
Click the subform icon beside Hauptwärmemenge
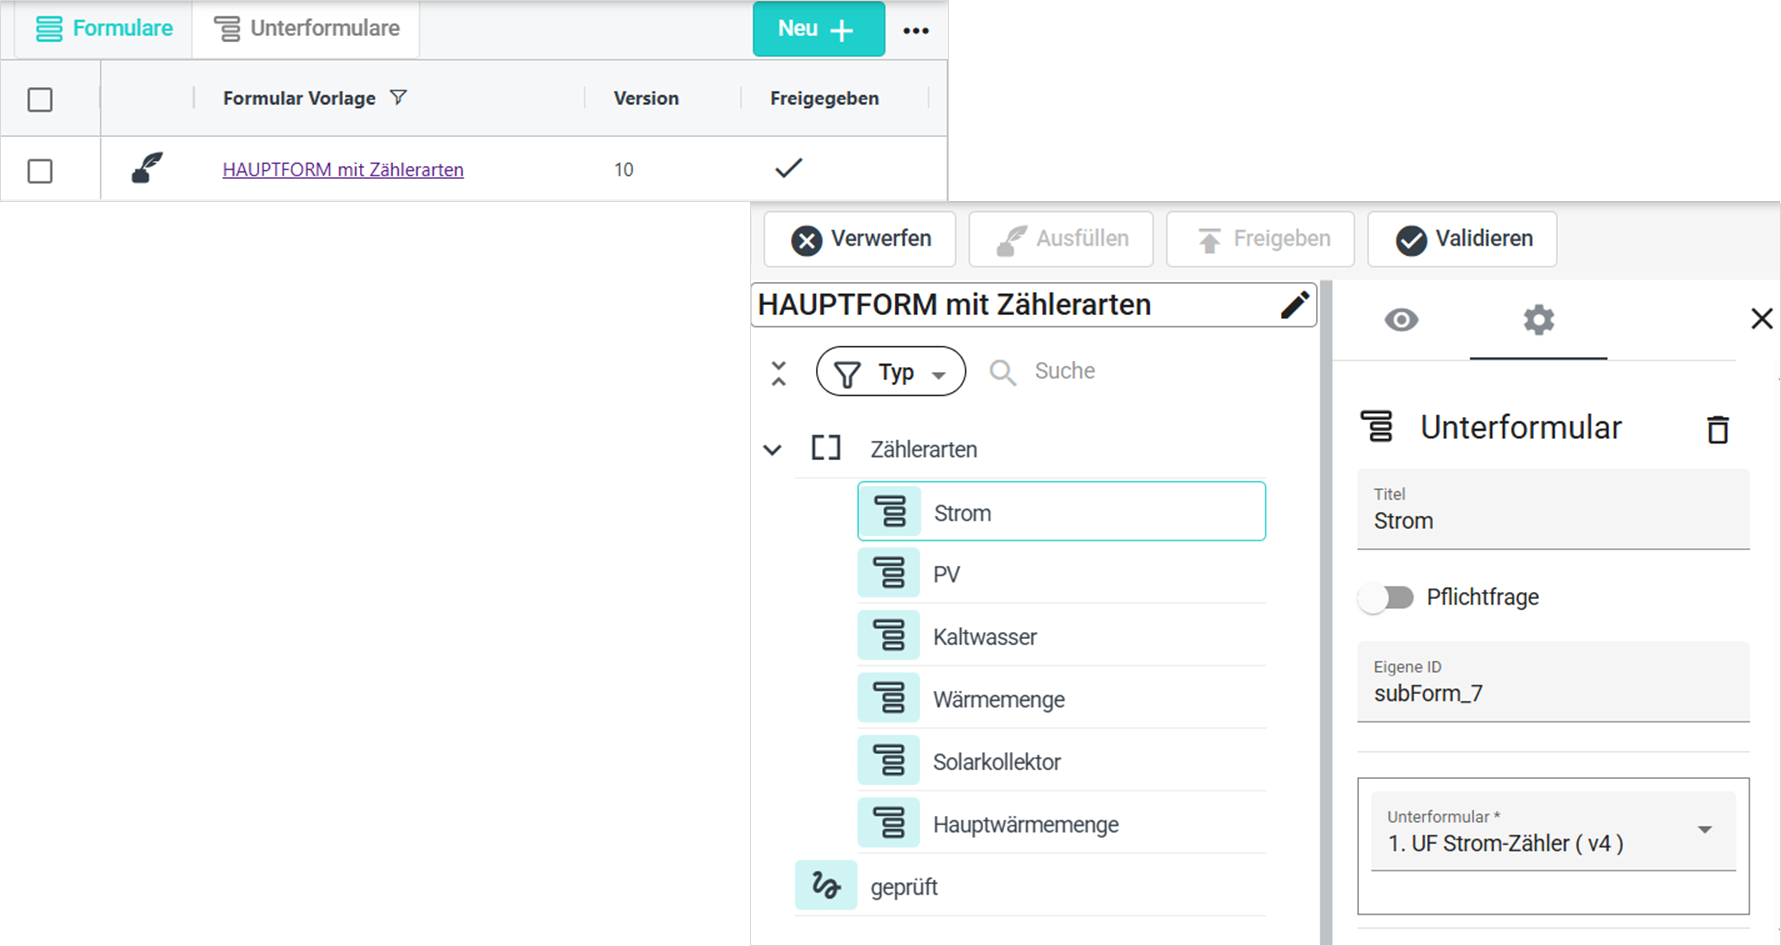coord(889,823)
